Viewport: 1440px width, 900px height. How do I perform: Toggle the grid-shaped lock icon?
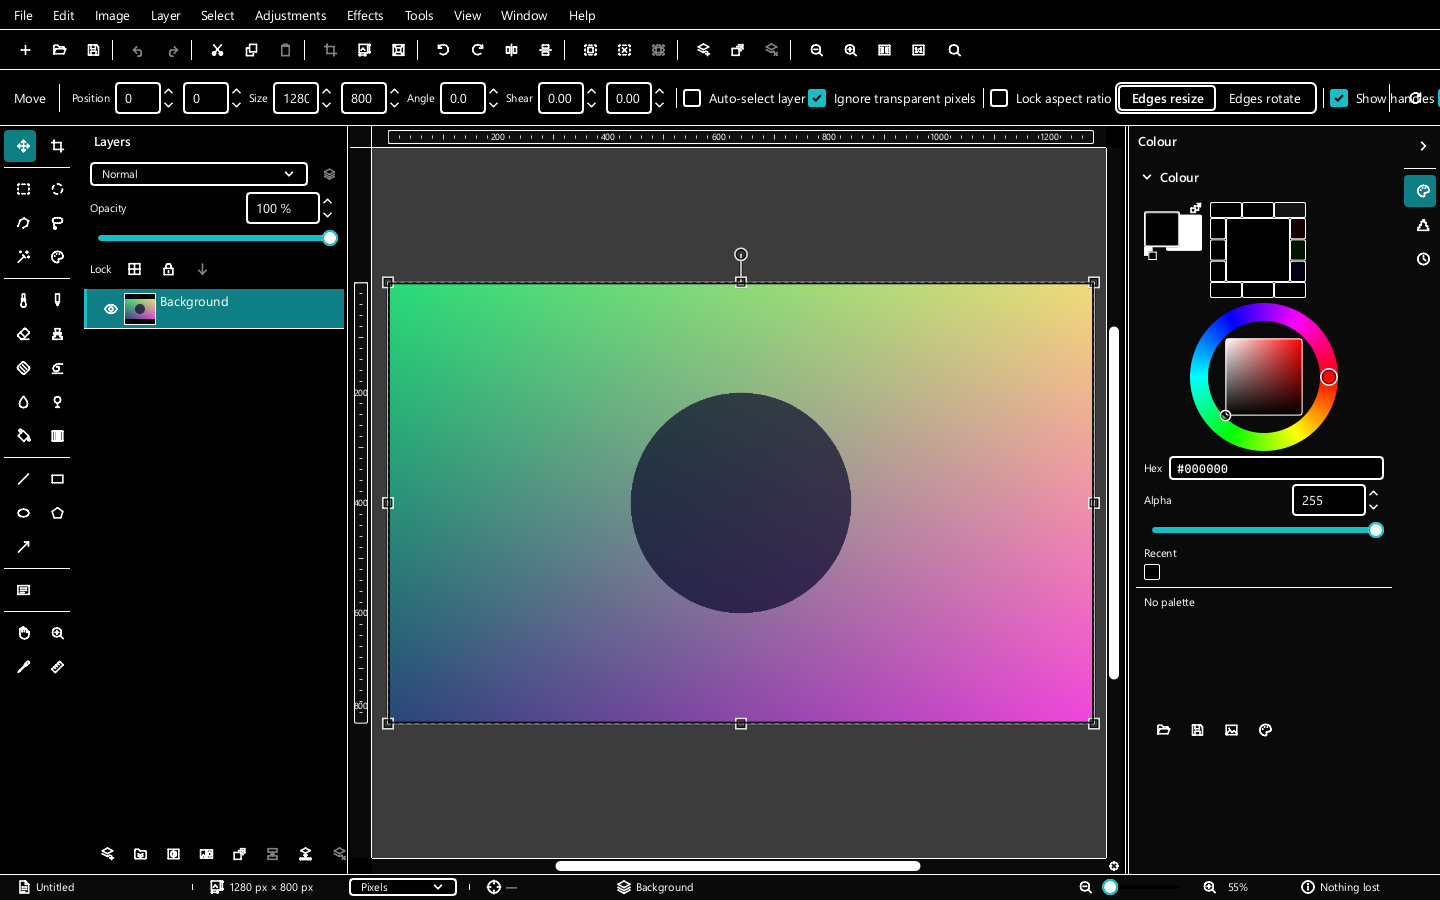click(x=134, y=269)
